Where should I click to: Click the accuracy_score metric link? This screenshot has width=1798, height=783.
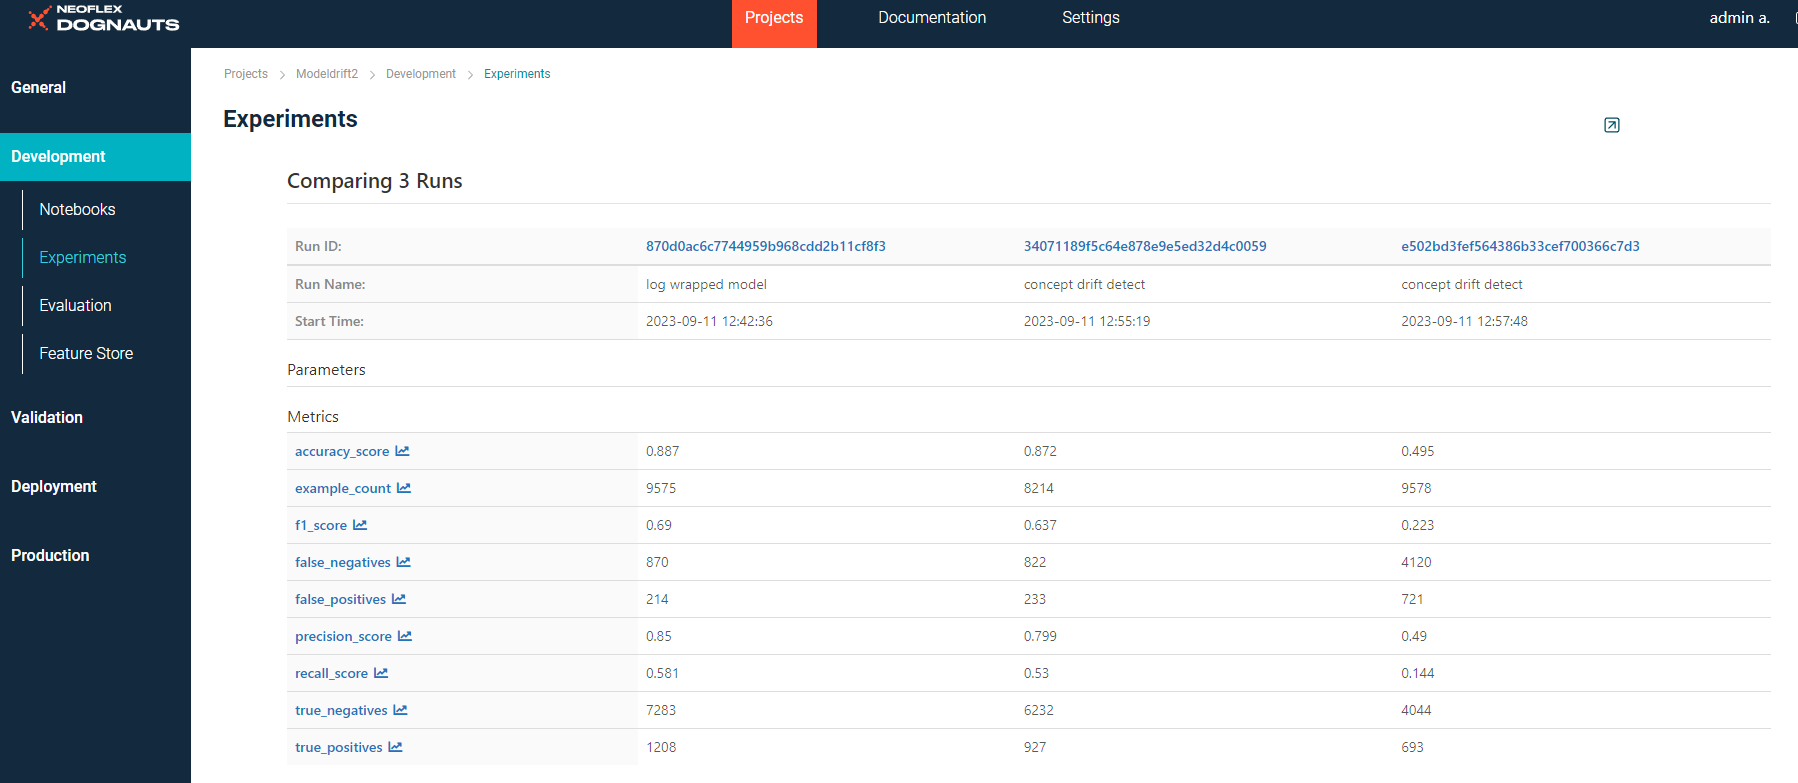tap(342, 451)
